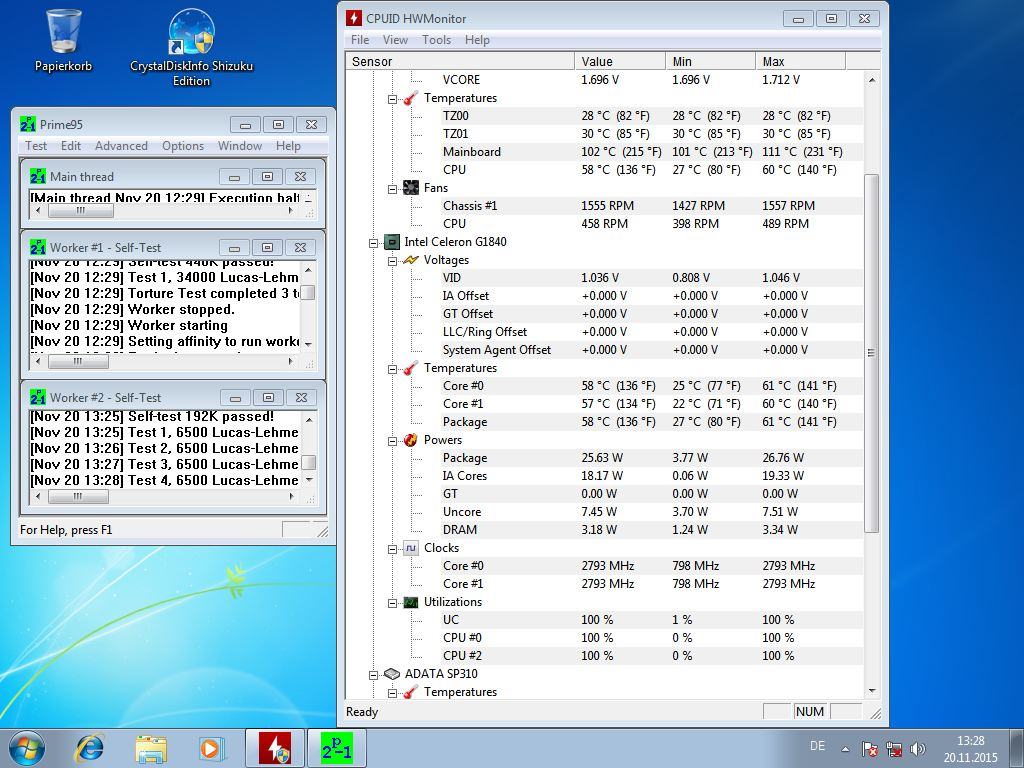Click the Sensor column header
Viewport: 1024px width, 768px height.
click(x=460, y=61)
